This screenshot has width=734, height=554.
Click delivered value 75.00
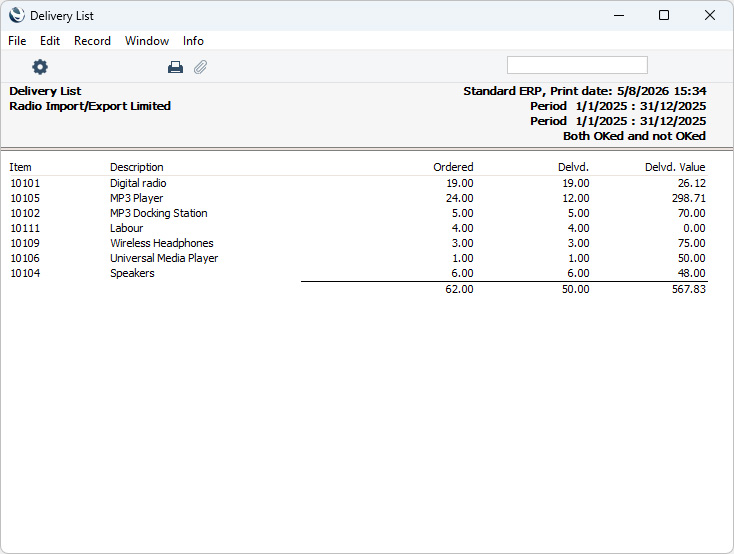[x=691, y=243]
